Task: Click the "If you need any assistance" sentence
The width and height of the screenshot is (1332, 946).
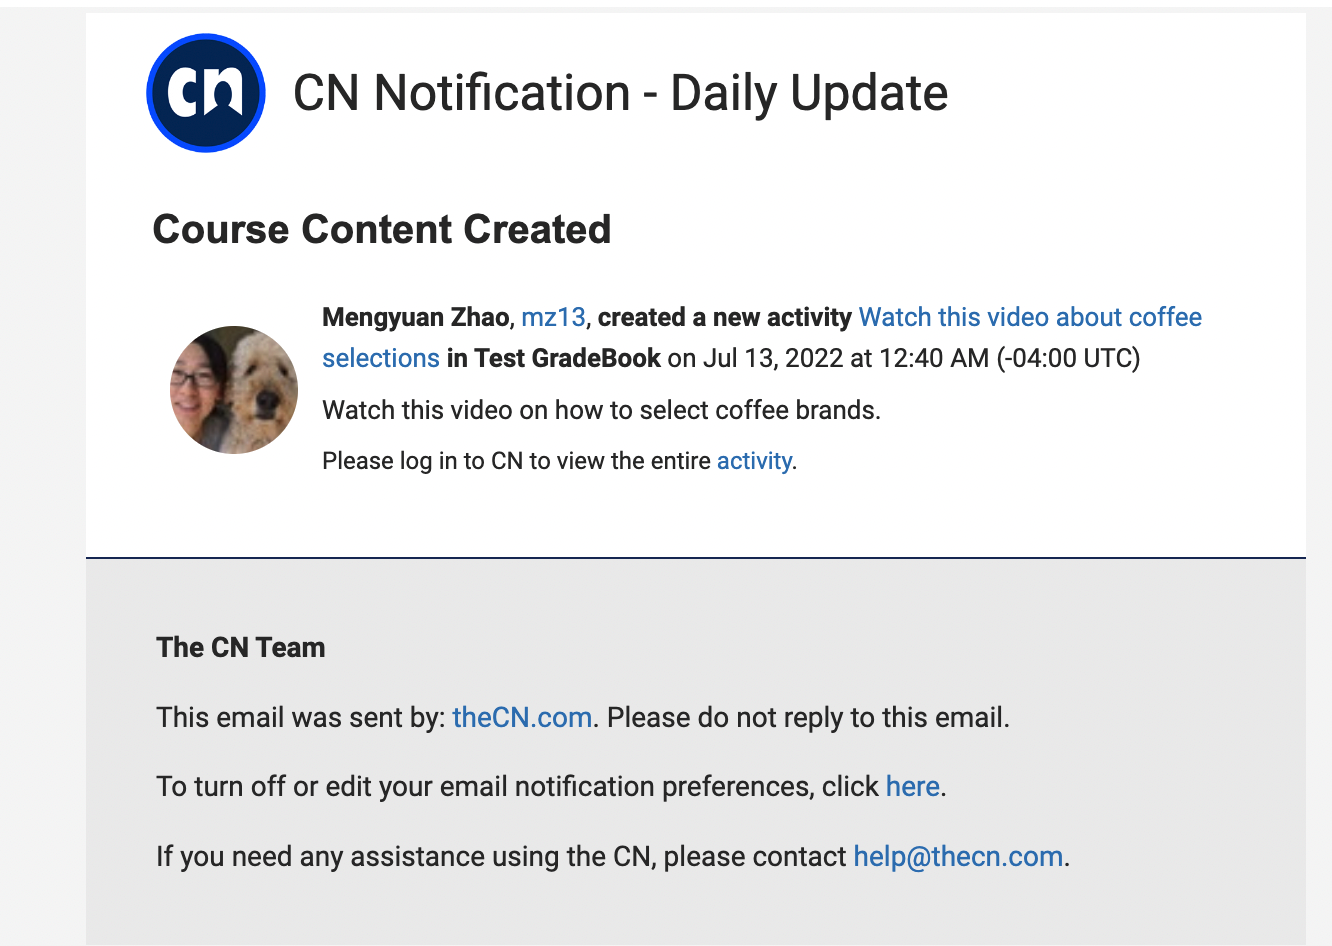Action: pos(613,857)
